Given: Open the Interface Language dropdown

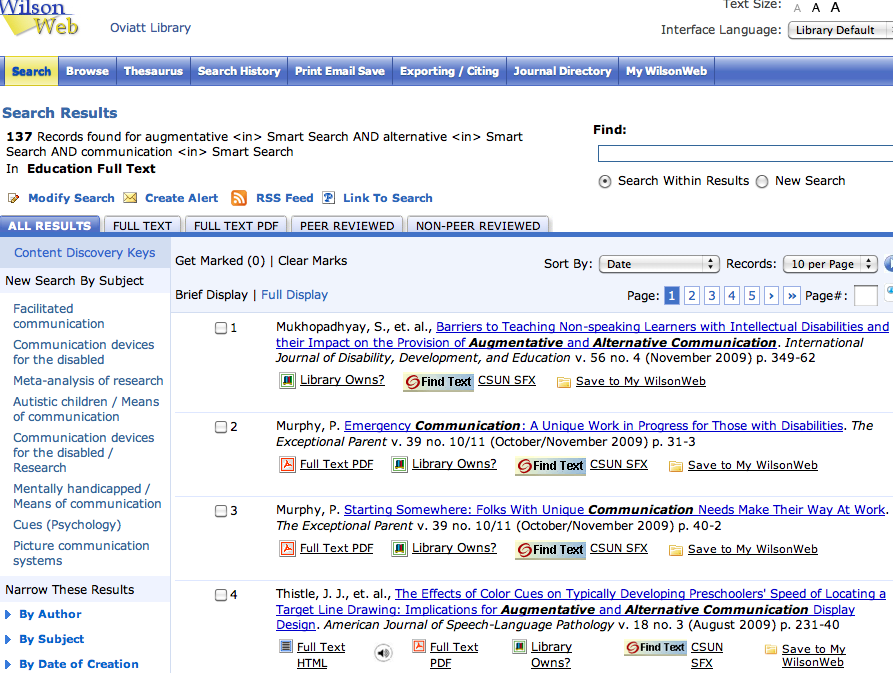Looking at the screenshot, I should (841, 30).
